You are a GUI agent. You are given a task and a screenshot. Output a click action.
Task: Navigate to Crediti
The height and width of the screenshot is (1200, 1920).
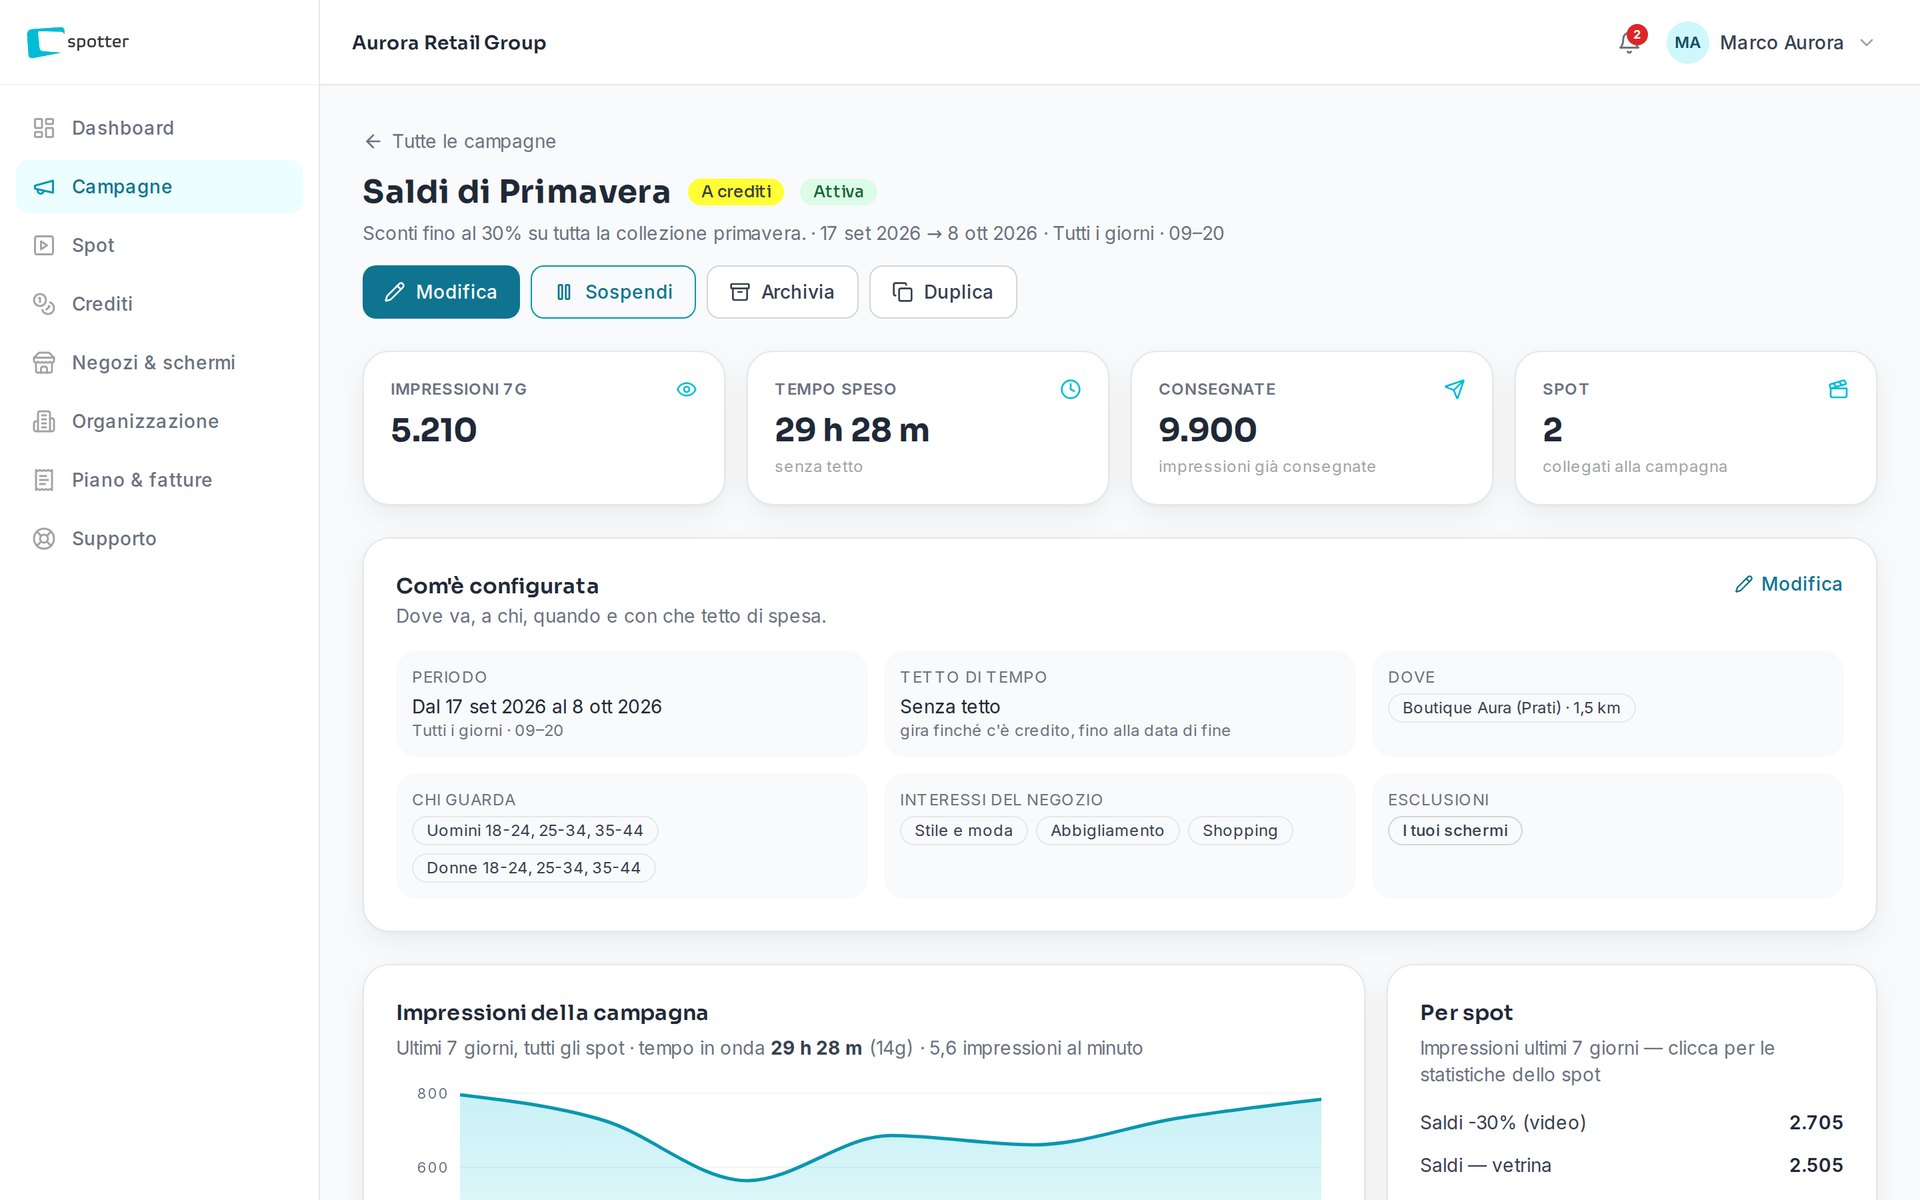(x=159, y=304)
